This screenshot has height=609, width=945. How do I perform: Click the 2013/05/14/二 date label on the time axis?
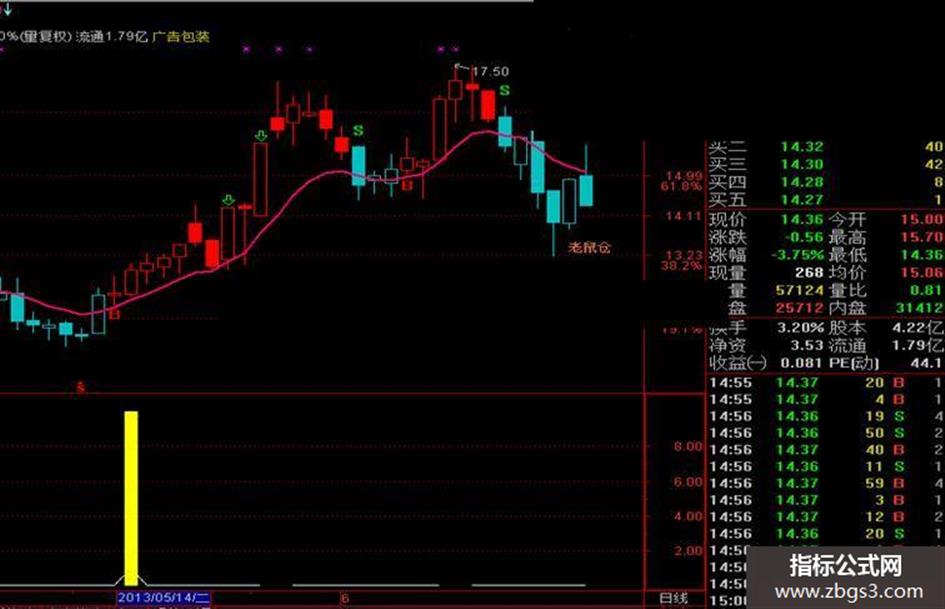(x=163, y=598)
